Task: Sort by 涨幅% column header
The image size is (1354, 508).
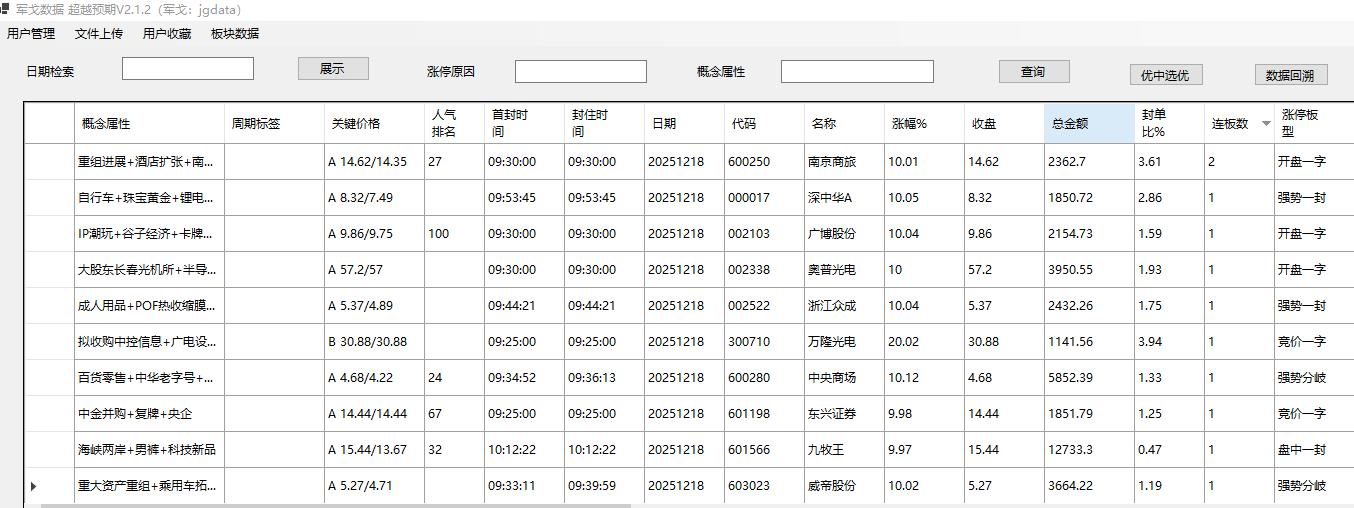Action: tap(924, 124)
